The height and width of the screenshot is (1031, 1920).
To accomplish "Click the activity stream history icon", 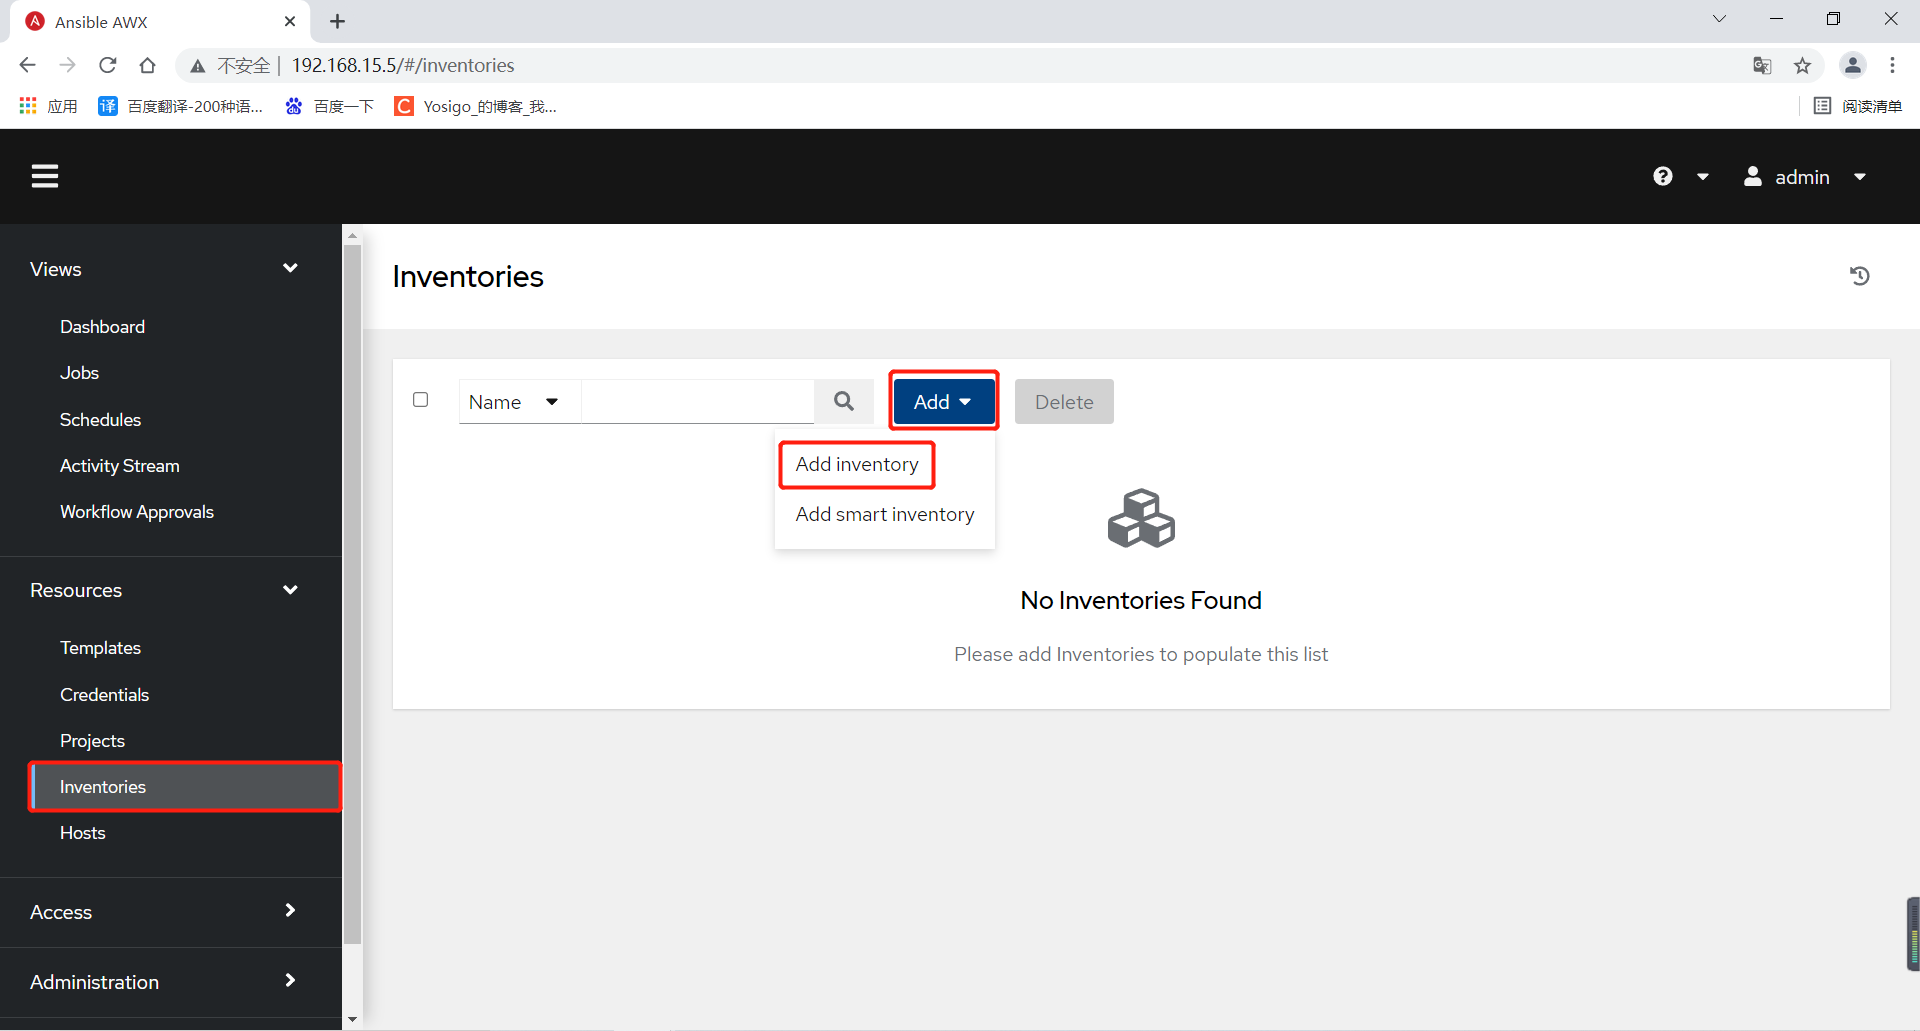I will 1859,276.
